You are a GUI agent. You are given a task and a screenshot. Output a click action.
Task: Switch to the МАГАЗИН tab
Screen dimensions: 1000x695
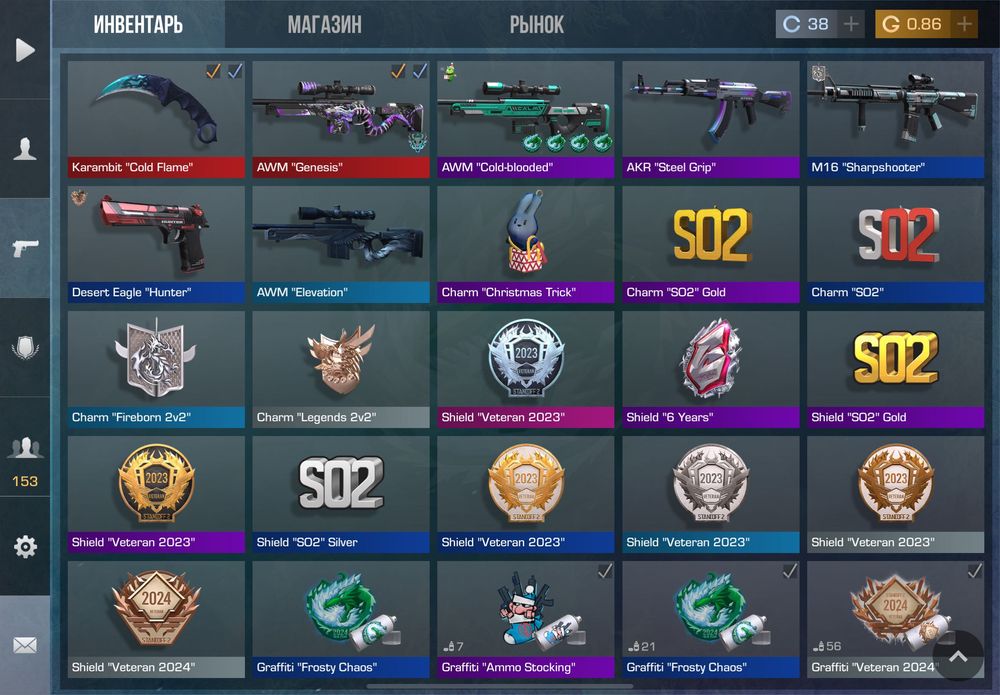tap(325, 25)
